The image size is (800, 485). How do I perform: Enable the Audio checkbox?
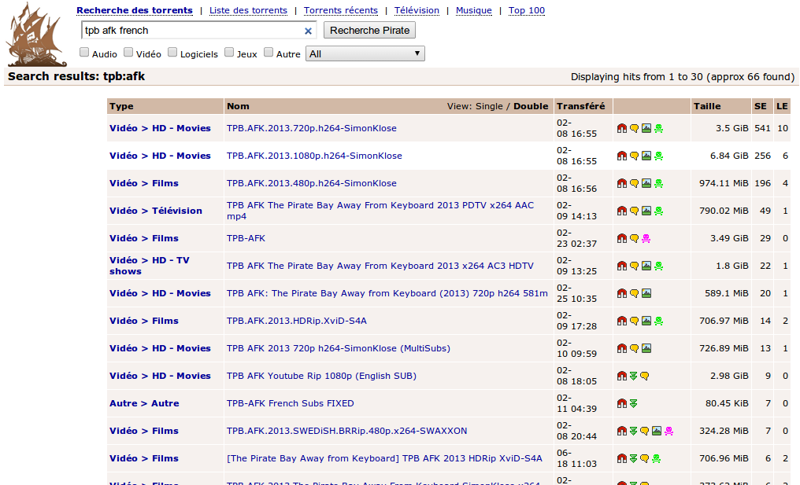click(x=85, y=53)
